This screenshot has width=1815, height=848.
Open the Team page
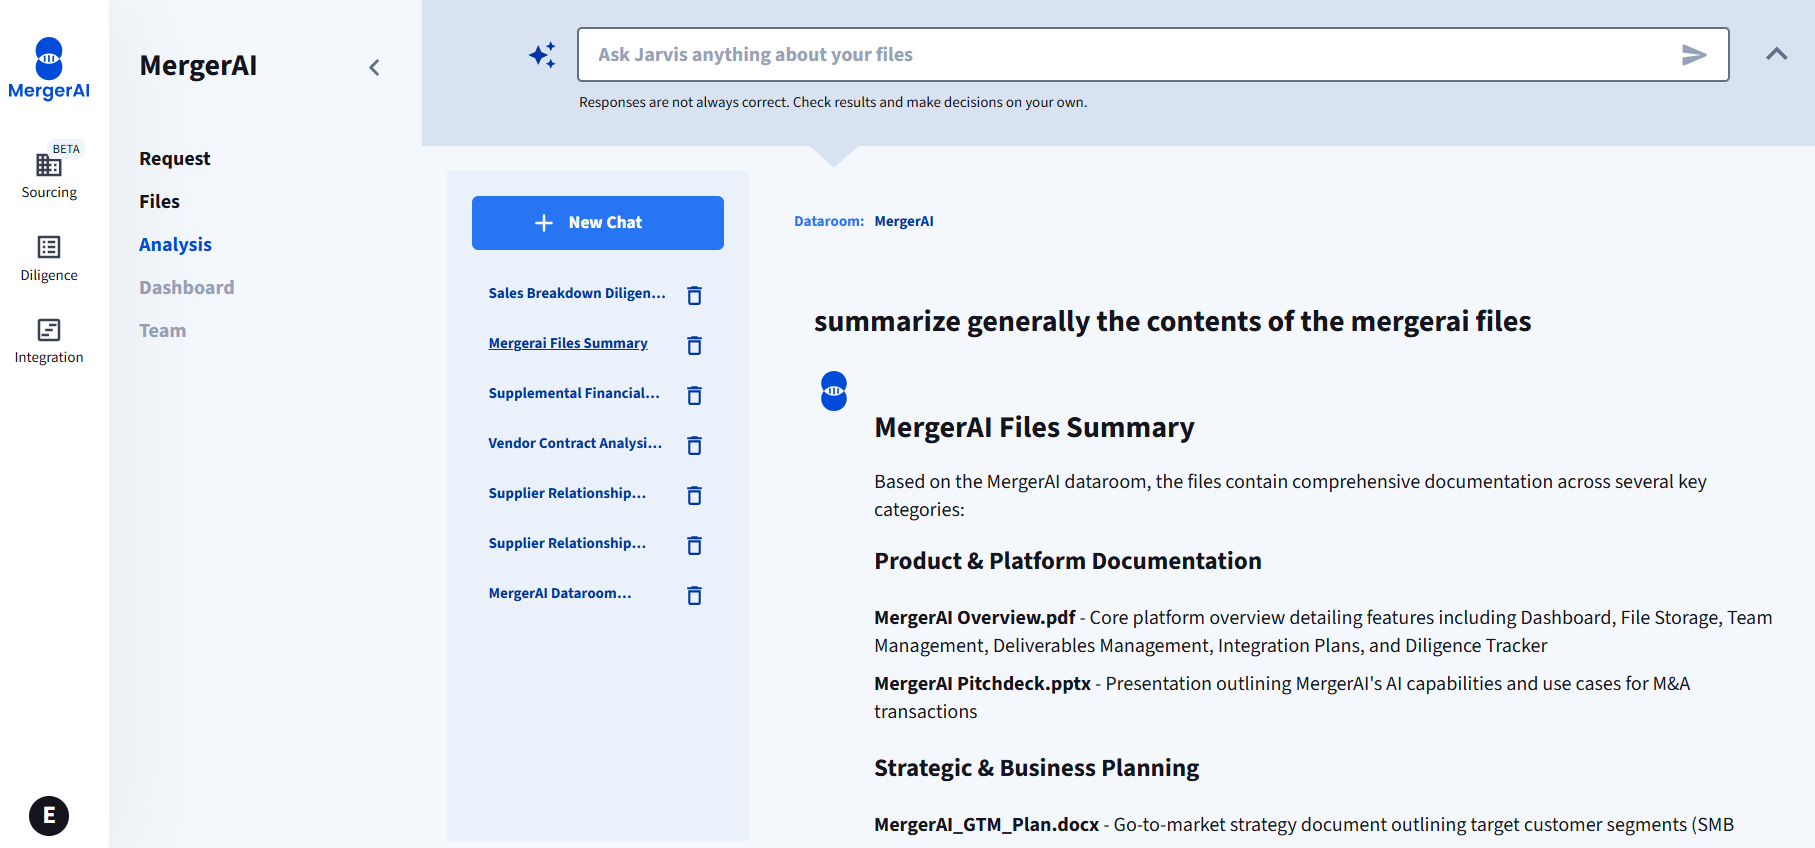tap(163, 331)
